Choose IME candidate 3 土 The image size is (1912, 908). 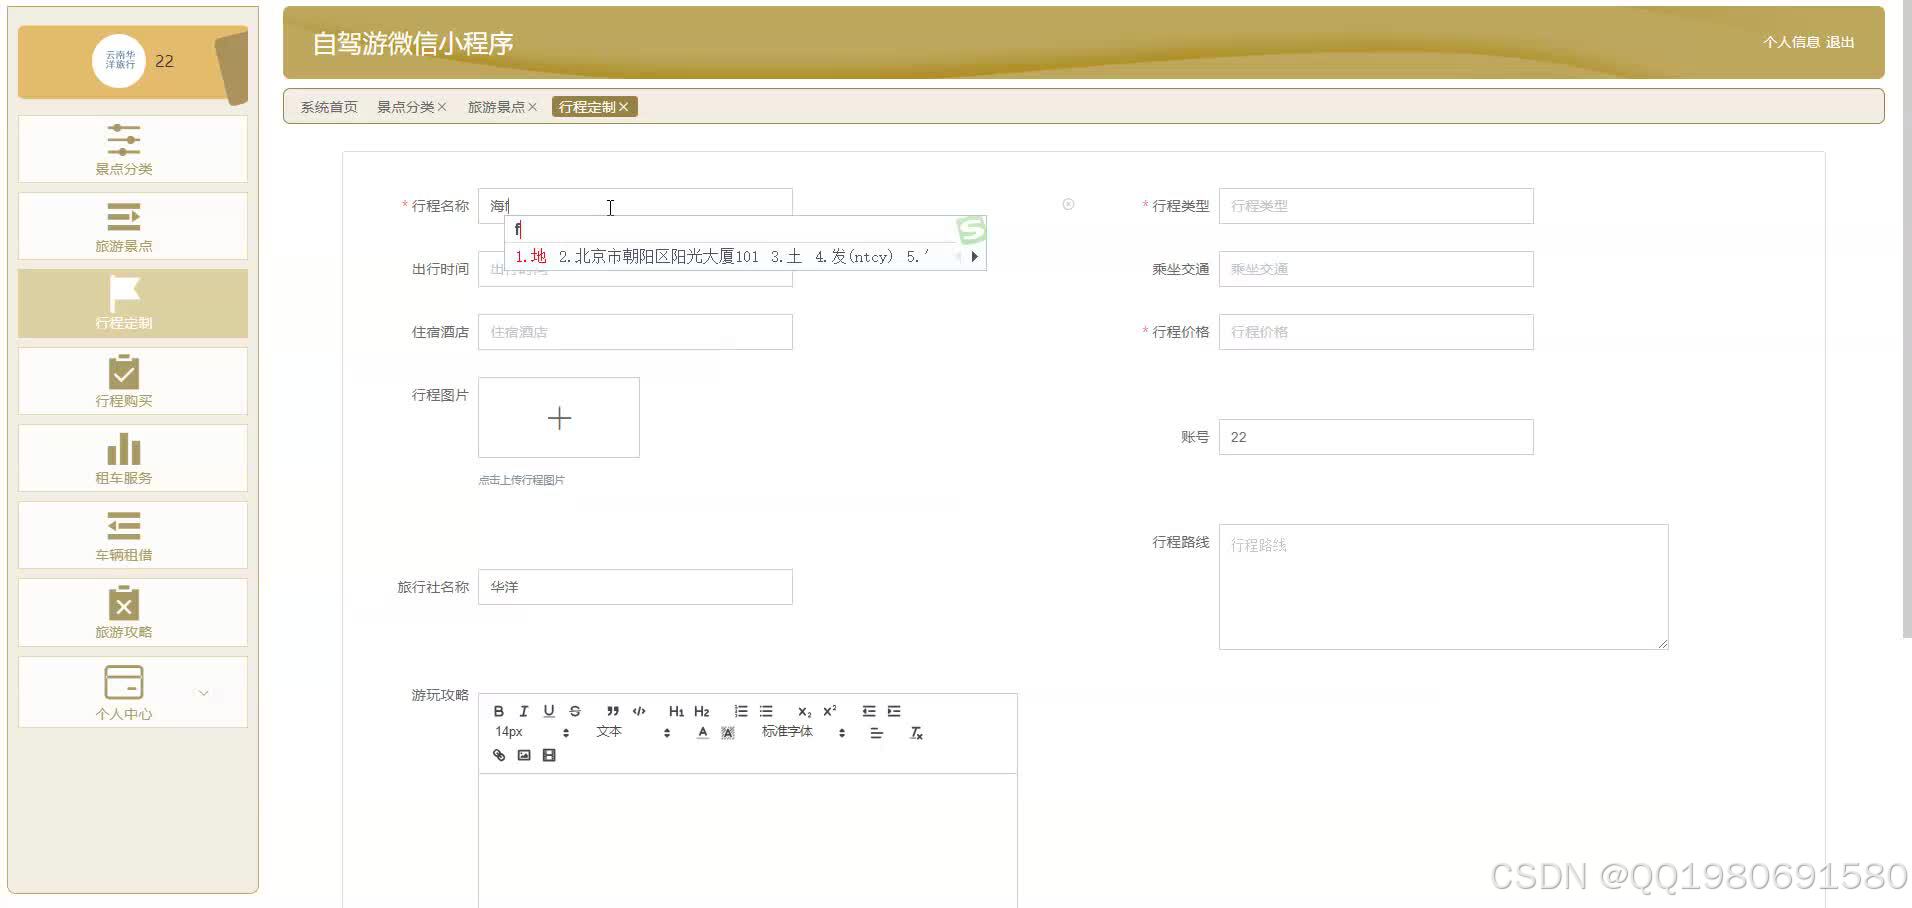coord(786,257)
